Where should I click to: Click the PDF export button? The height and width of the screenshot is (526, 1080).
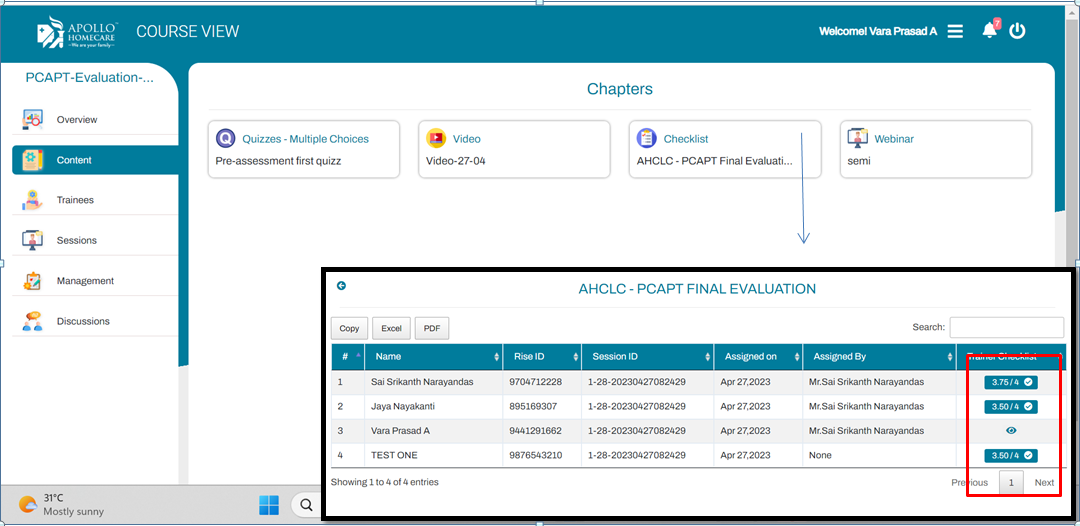point(432,328)
